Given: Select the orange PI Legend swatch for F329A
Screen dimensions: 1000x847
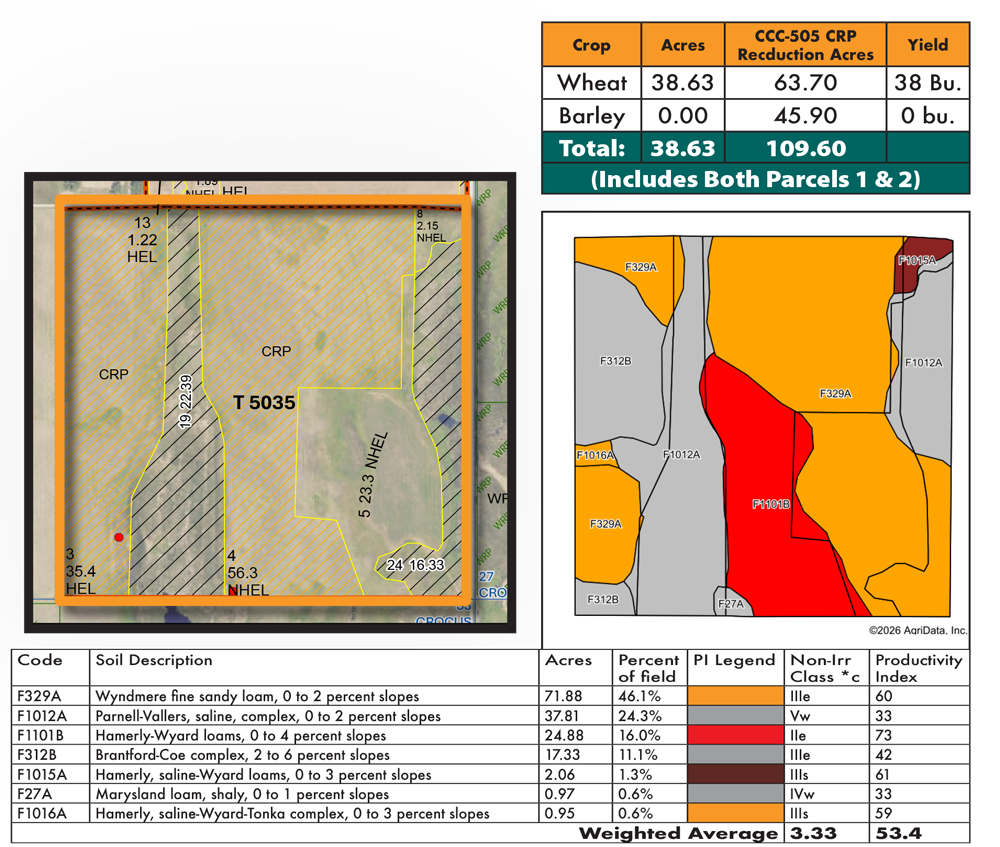Looking at the screenshot, I should coord(733,695).
